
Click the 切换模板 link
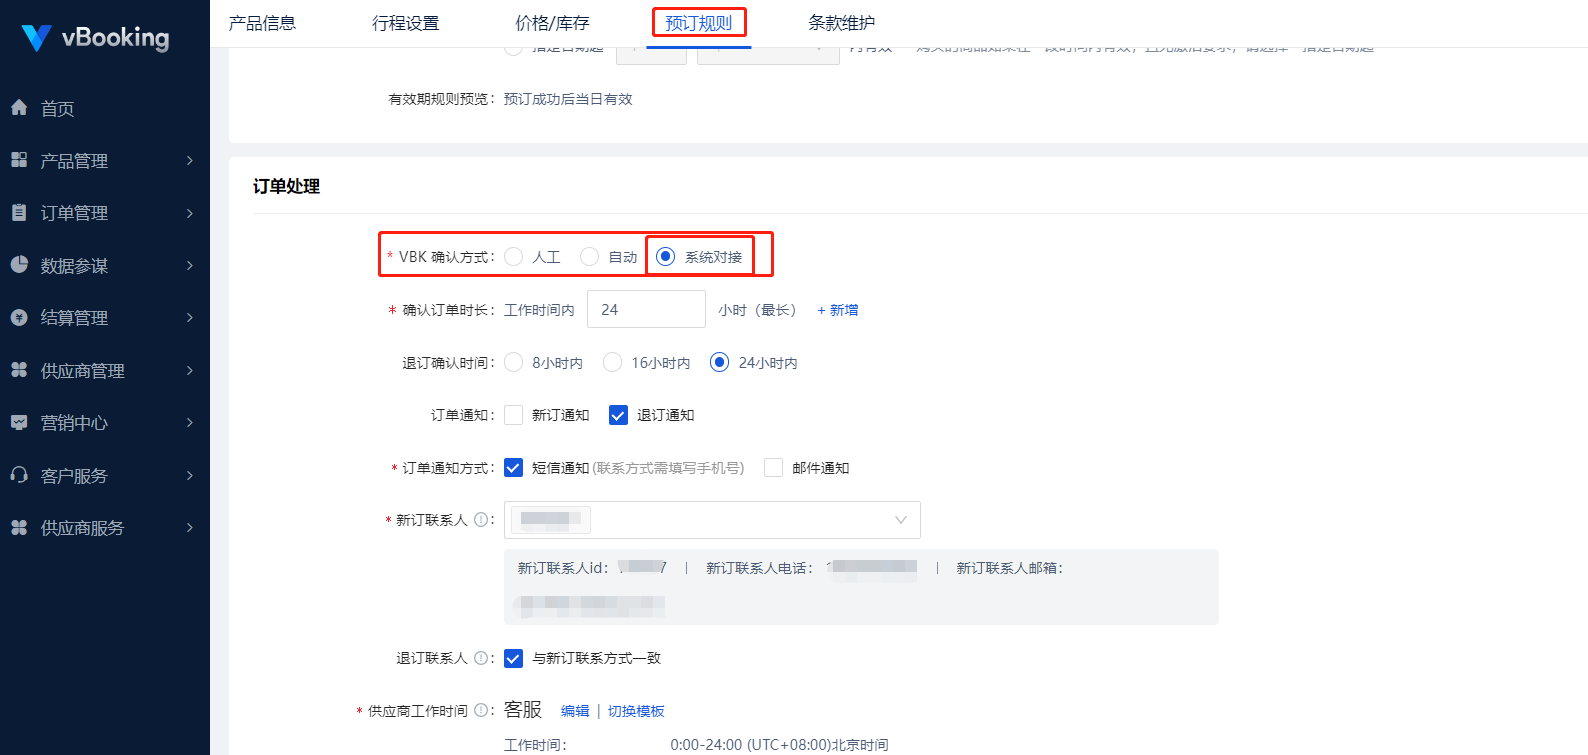pos(636,711)
